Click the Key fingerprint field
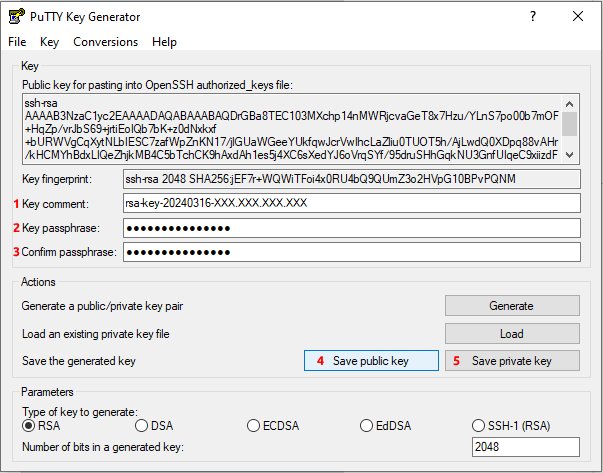This screenshot has height=473, width=603. point(351,179)
